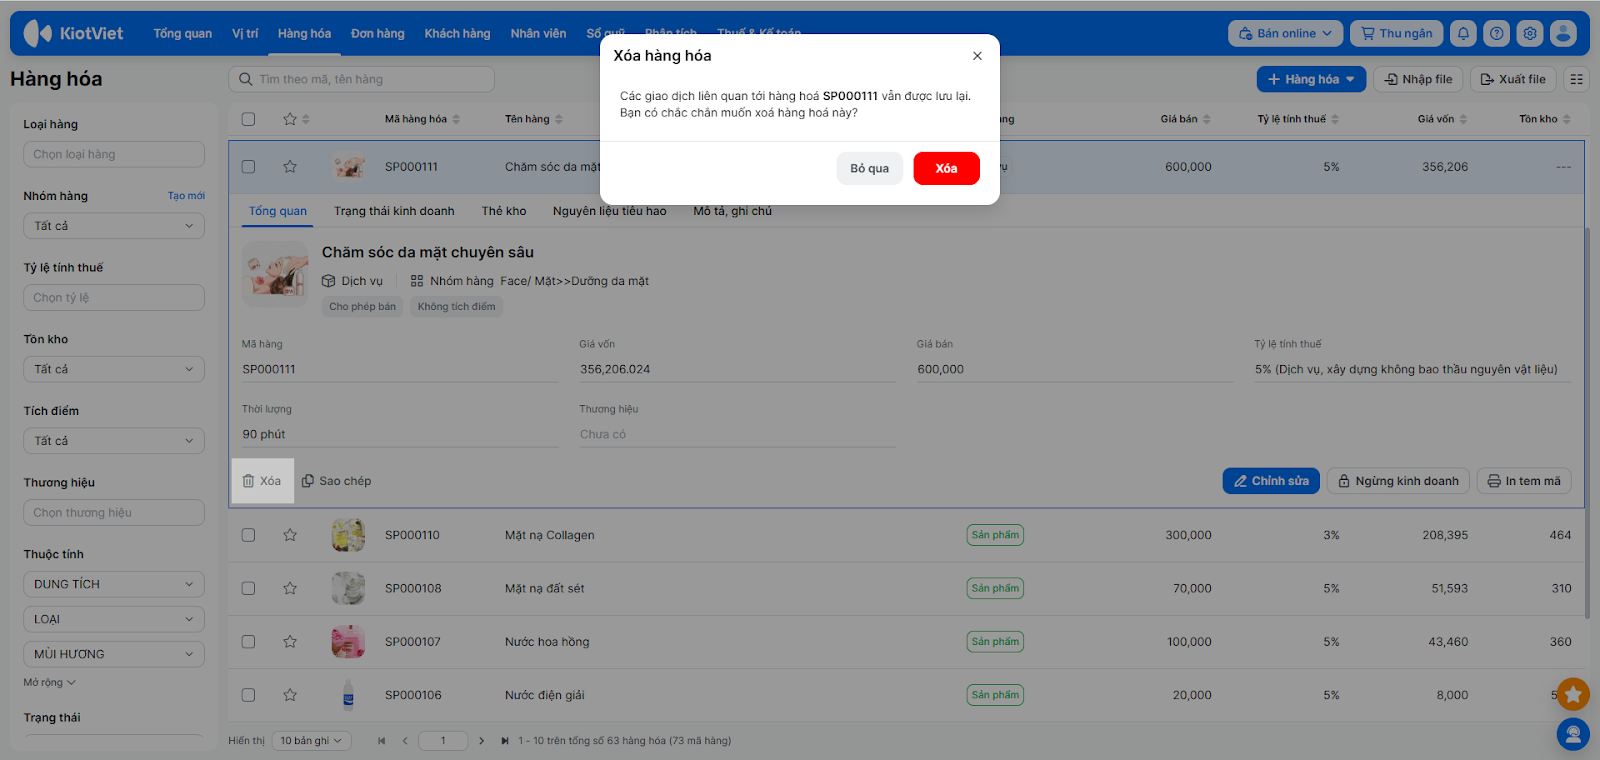Open Tổng quan menu
Image resolution: width=1600 pixels, height=760 pixels.
(183, 33)
